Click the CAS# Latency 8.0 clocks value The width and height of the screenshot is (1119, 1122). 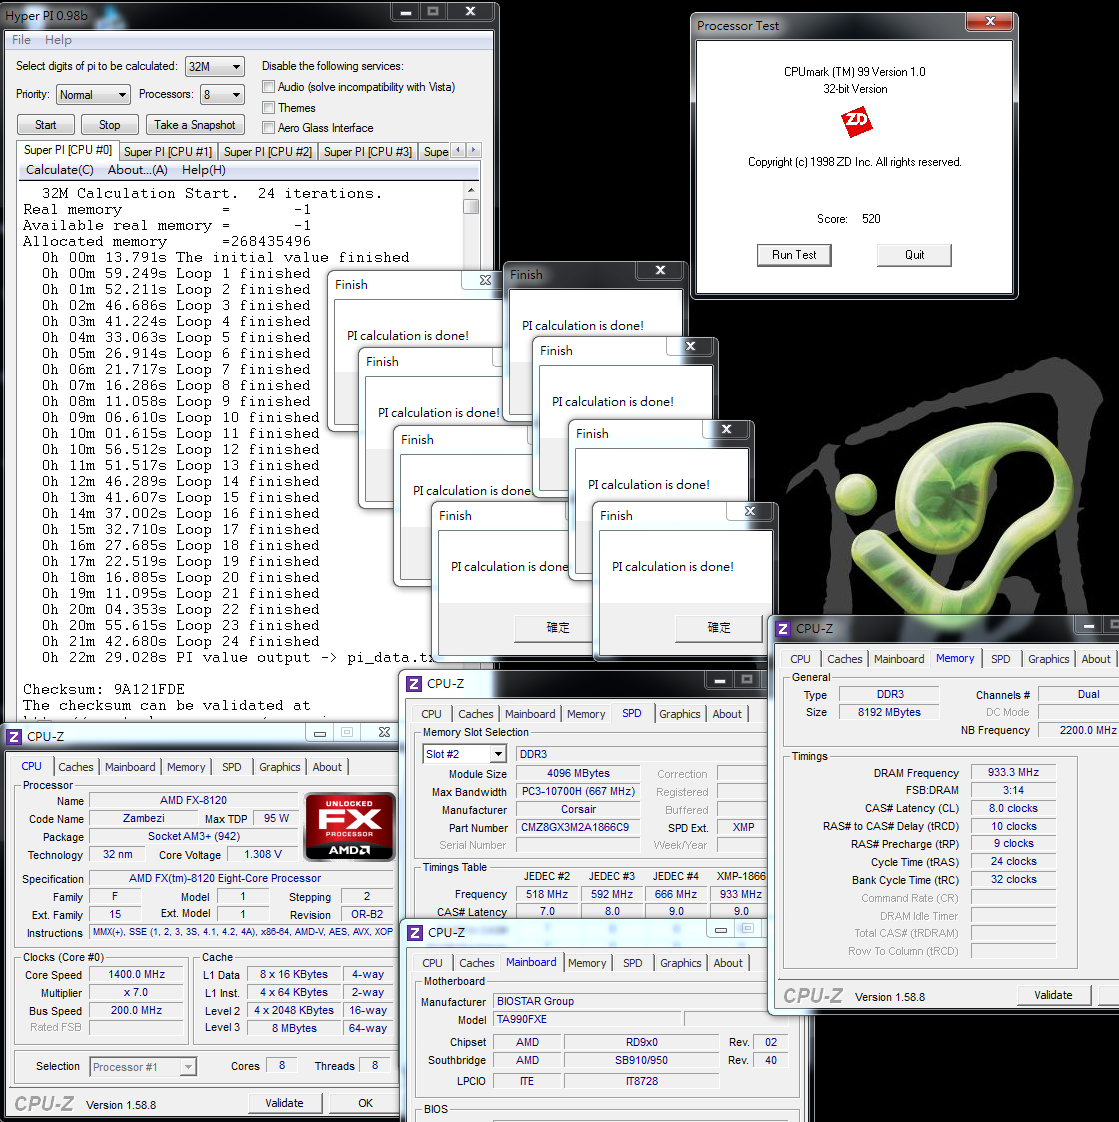click(x=1013, y=808)
